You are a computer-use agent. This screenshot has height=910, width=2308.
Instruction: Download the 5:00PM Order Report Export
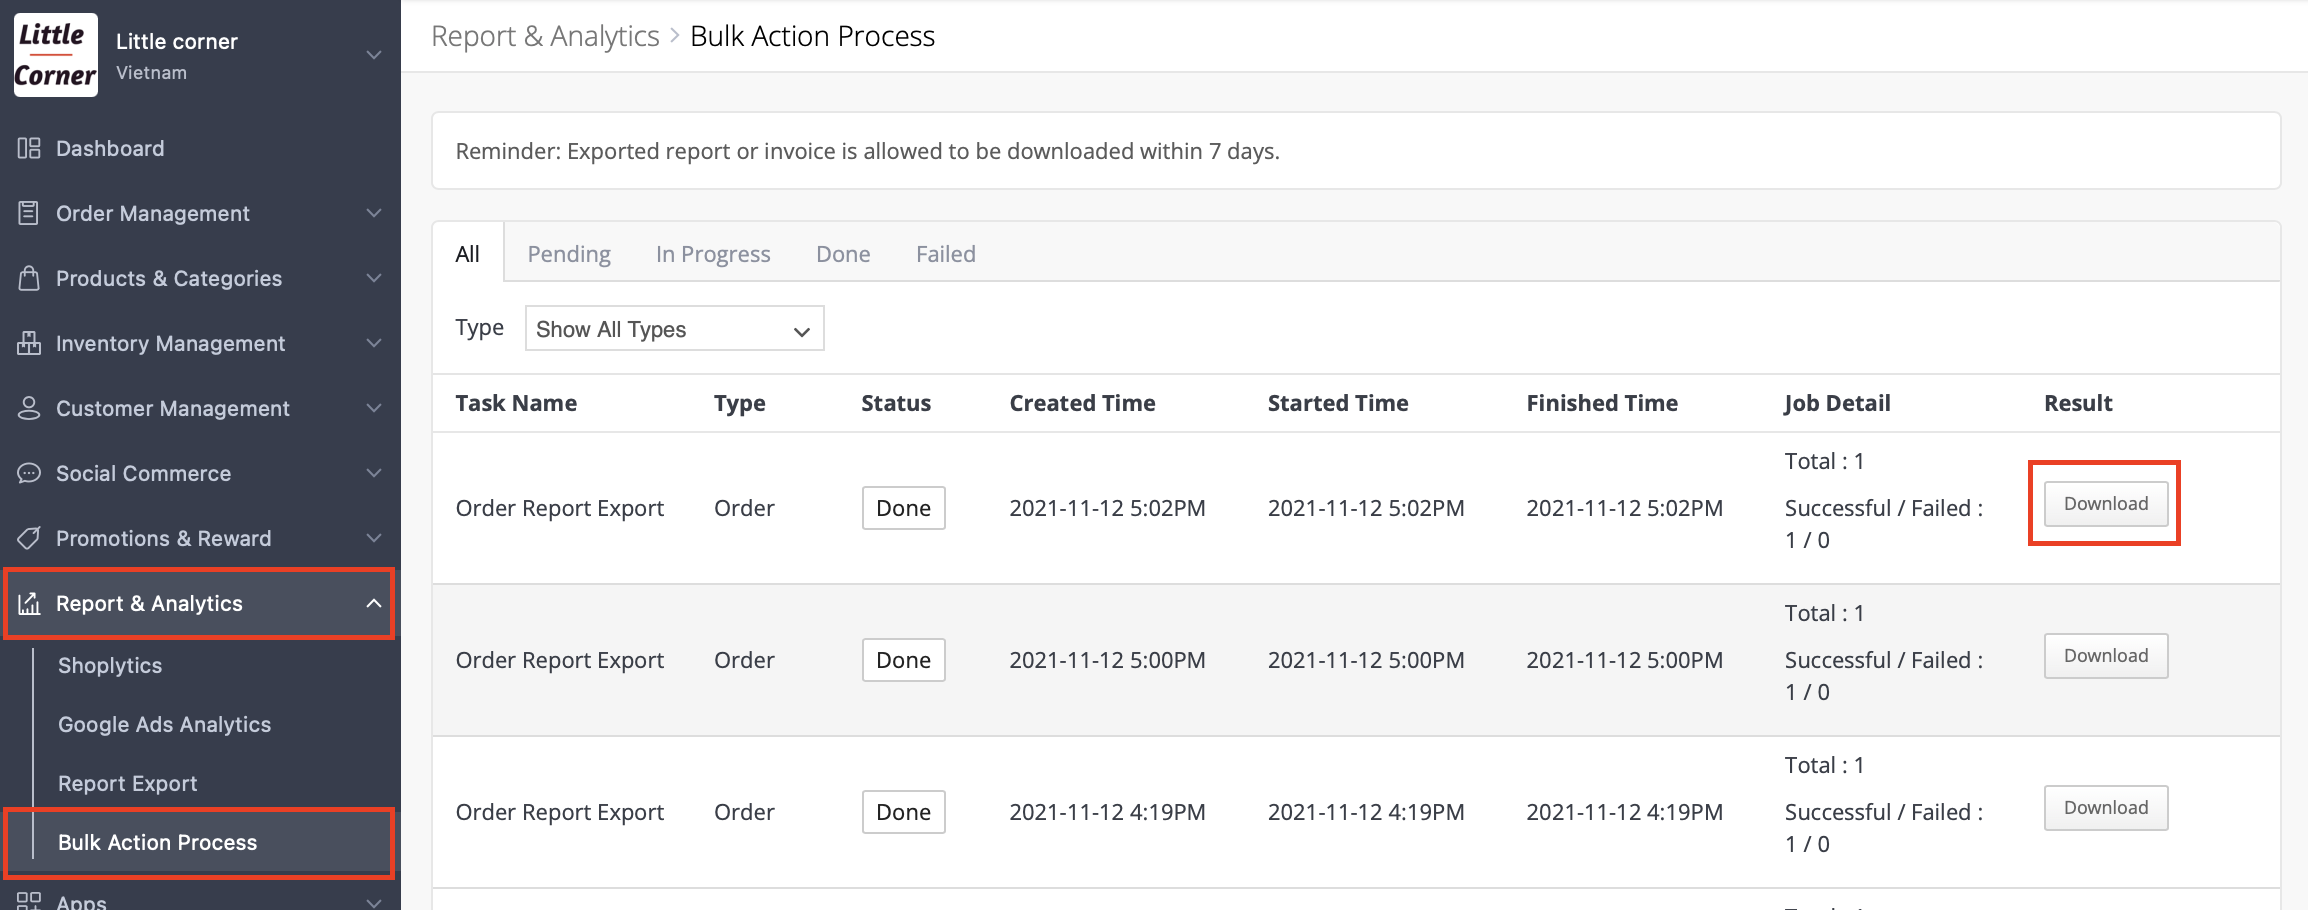pyautogui.click(x=2106, y=656)
